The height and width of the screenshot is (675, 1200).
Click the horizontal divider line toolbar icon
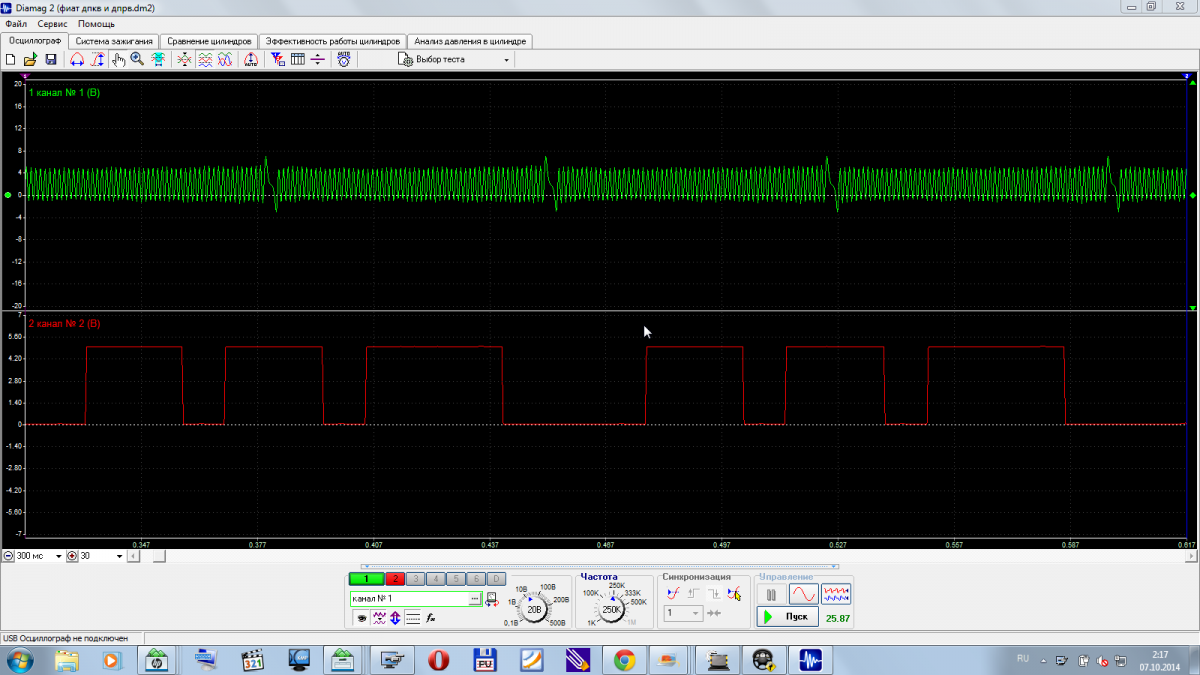coord(317,60)
